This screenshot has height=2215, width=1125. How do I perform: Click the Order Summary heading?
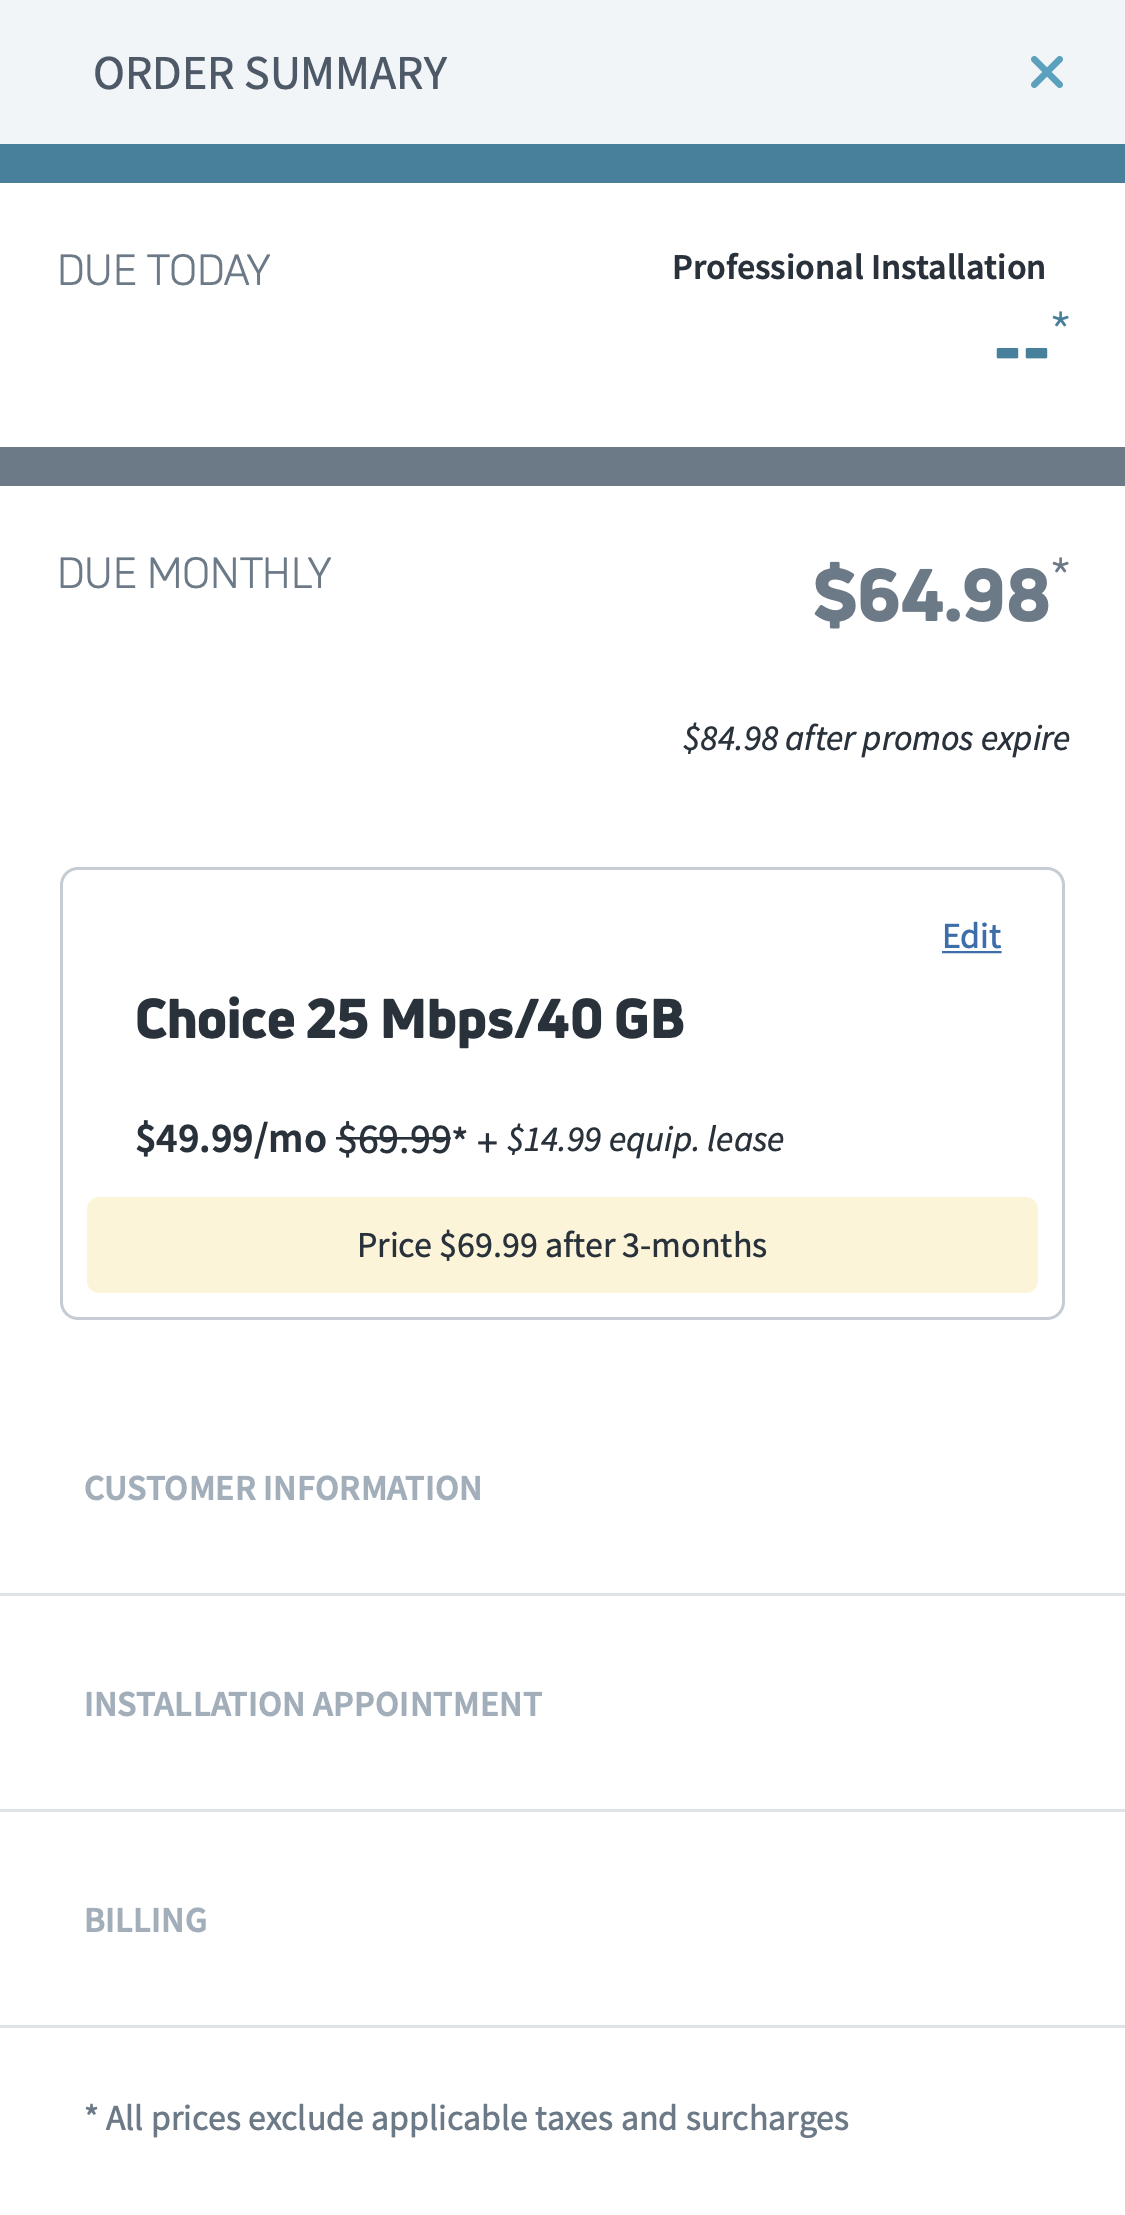click(x=270, y=74)
